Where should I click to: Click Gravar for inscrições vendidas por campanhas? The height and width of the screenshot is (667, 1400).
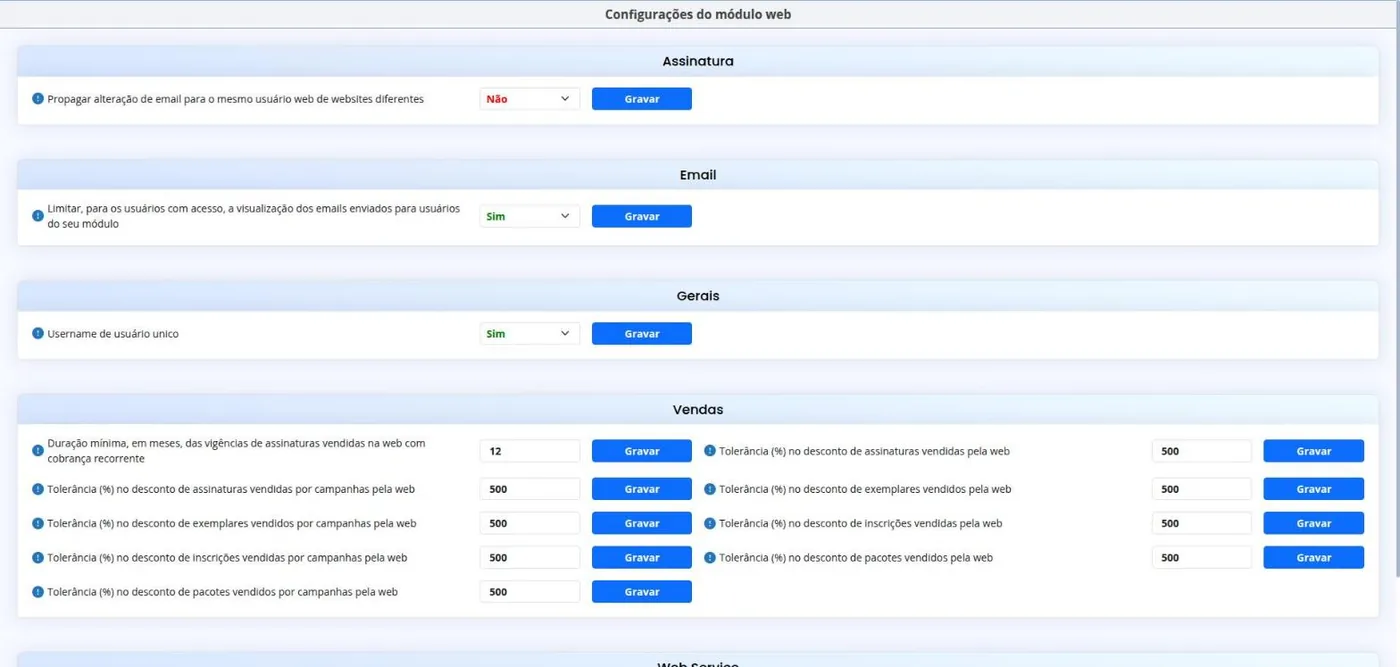pyautogui.click(x=642, y=557)
